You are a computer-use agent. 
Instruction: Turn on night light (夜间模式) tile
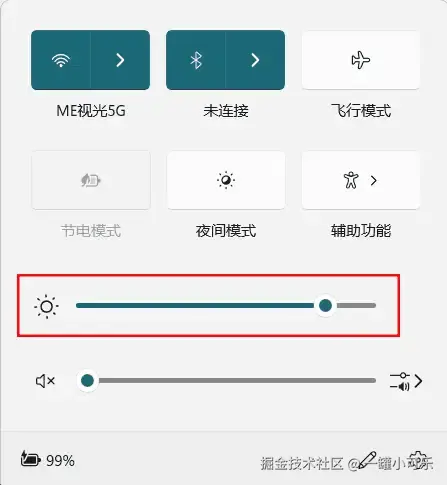point(226,180)
